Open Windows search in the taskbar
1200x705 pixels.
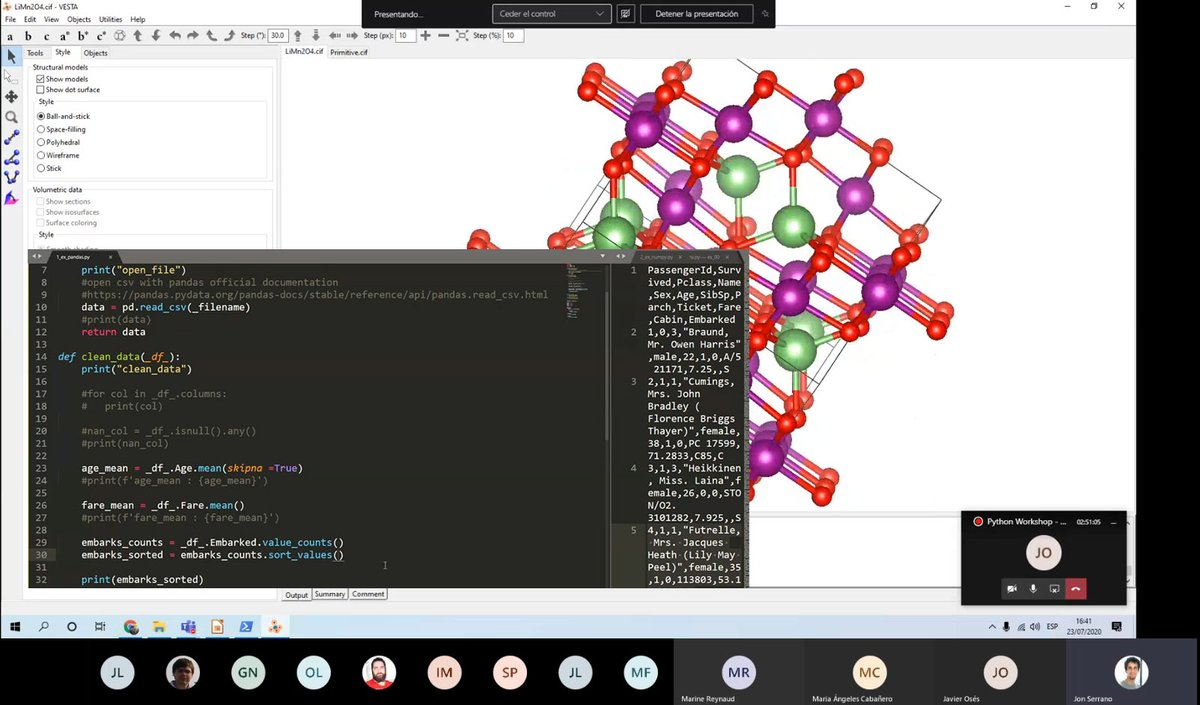point(44,627)
